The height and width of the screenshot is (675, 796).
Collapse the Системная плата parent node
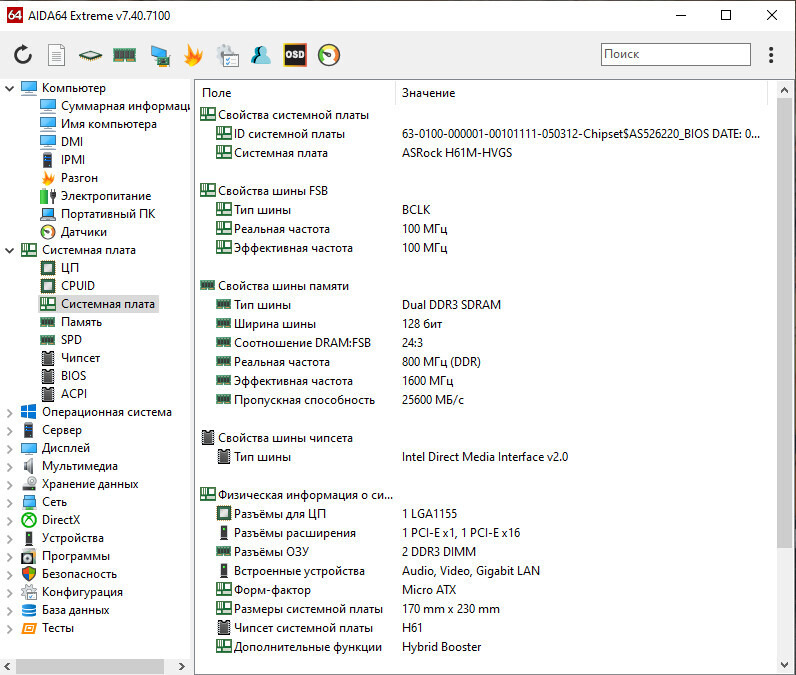click(x=10, y=250)
